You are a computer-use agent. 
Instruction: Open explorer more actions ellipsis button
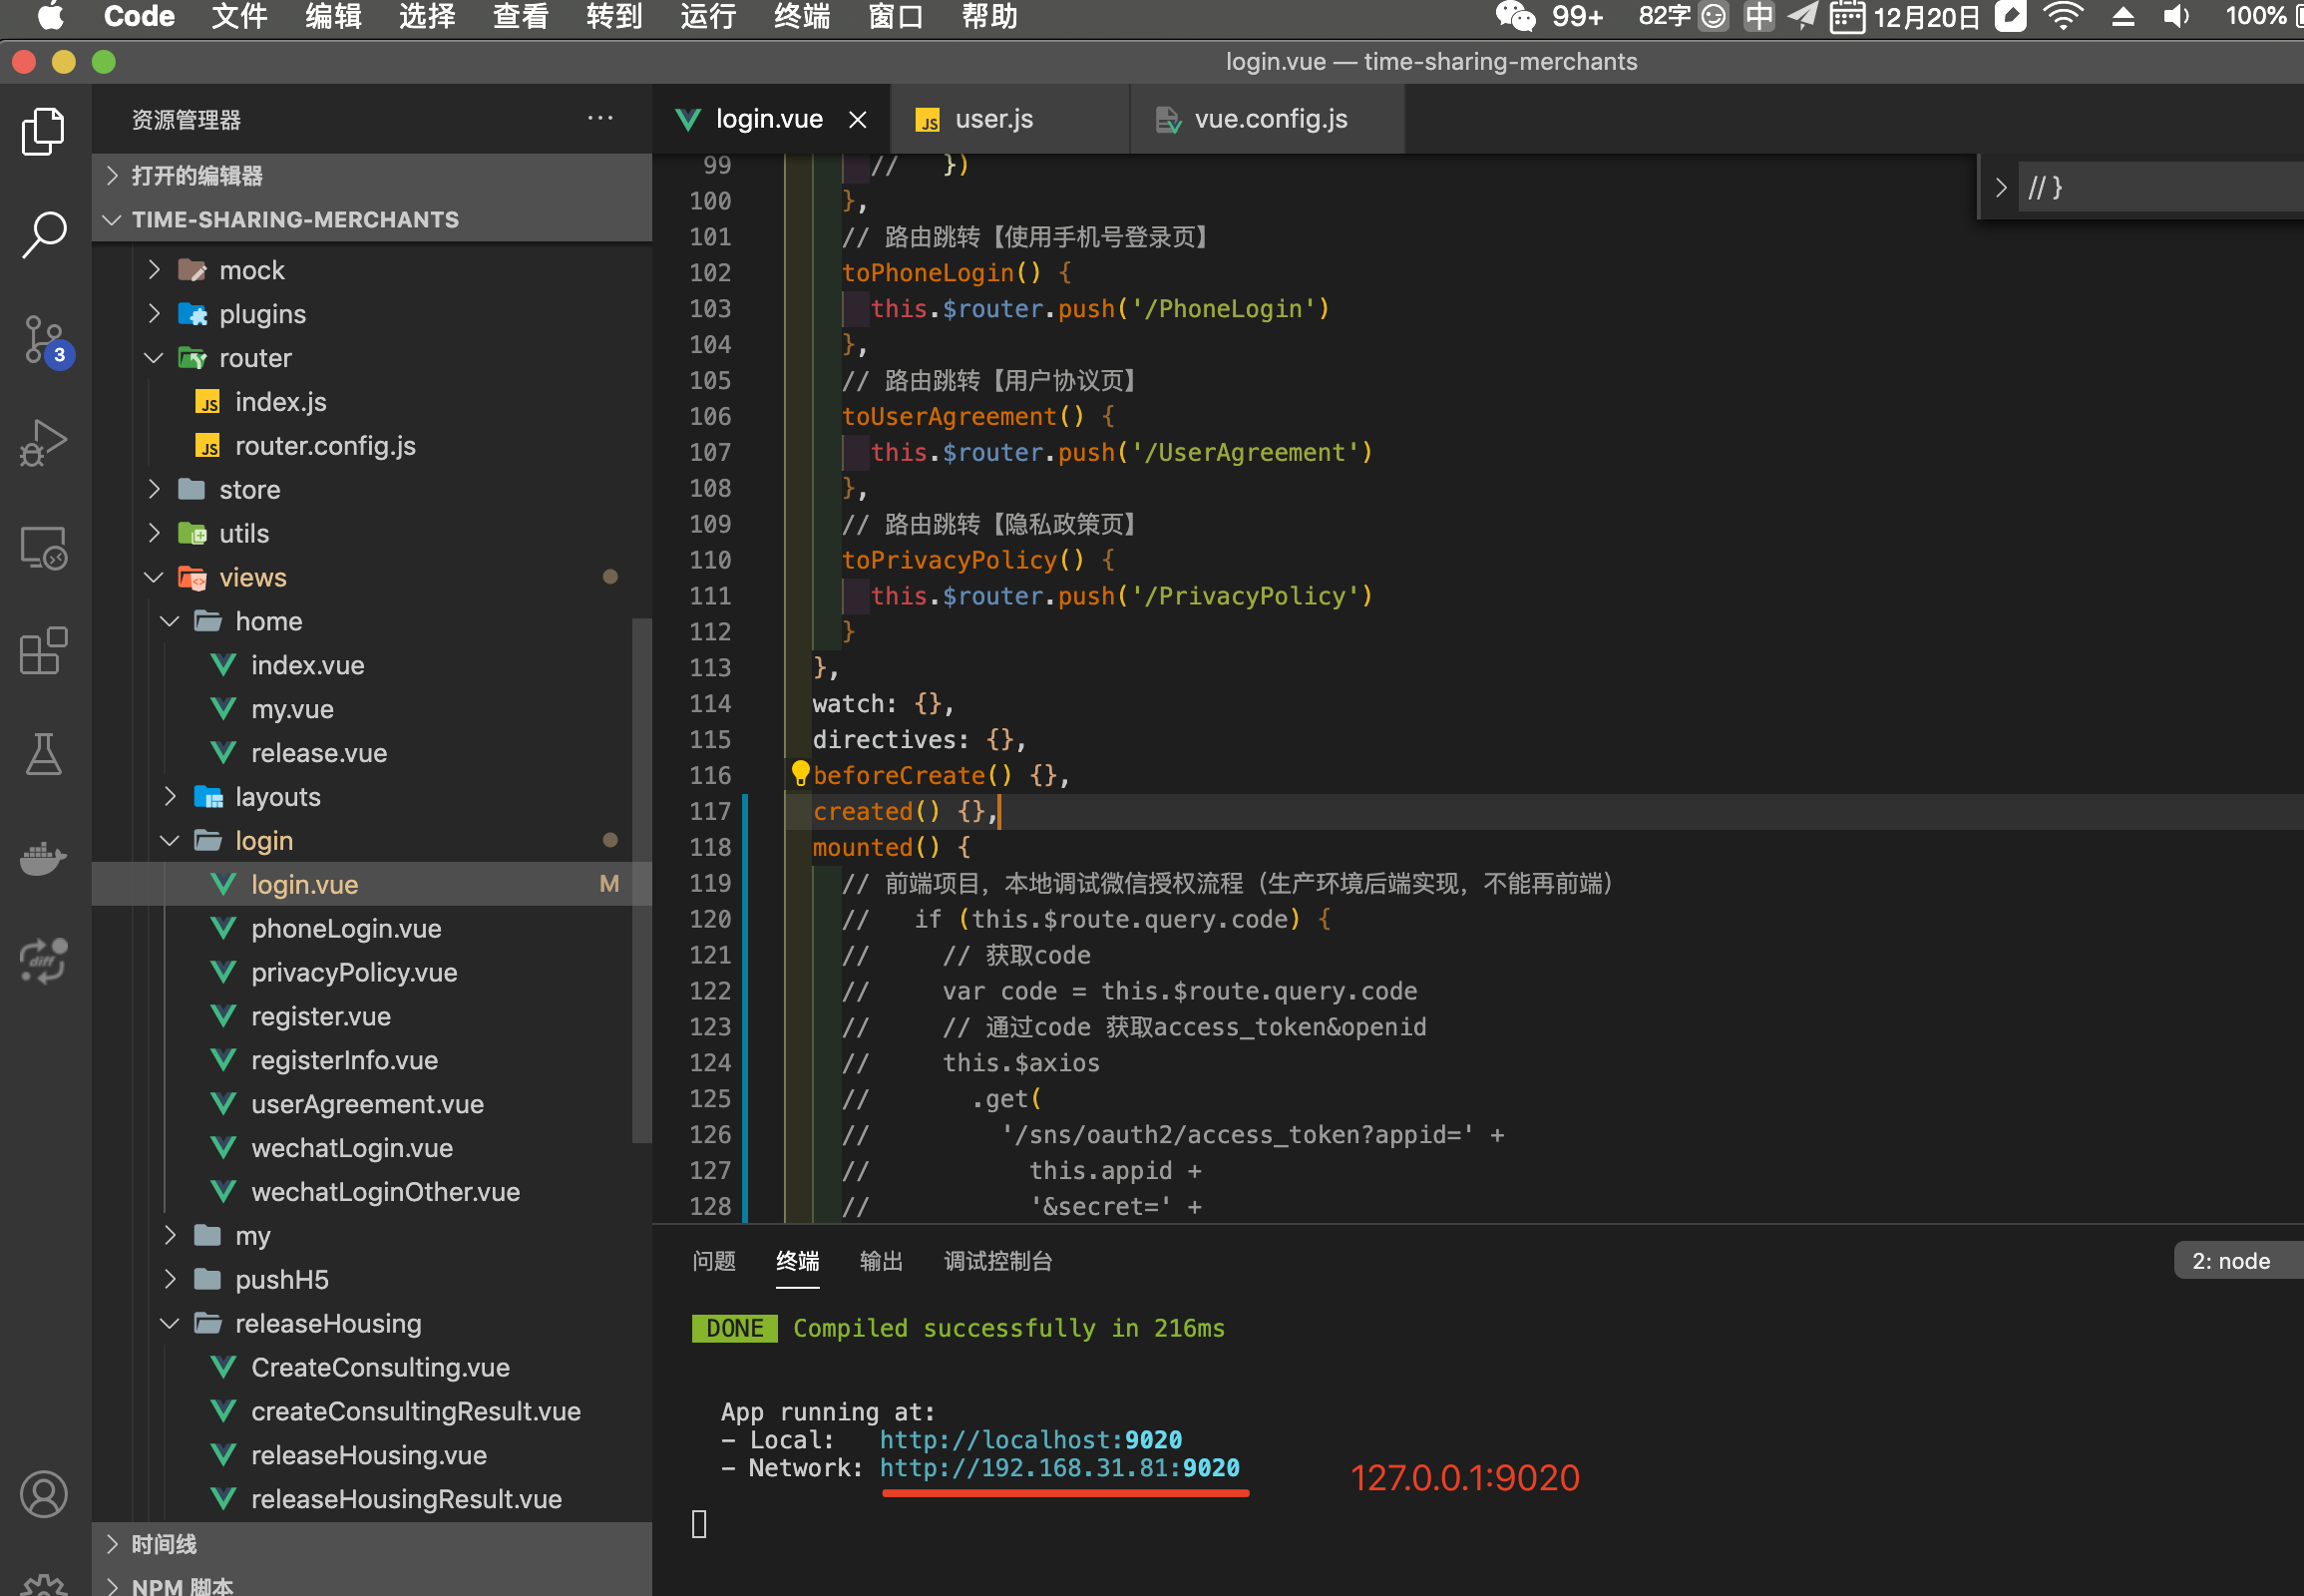coord(600,119)
